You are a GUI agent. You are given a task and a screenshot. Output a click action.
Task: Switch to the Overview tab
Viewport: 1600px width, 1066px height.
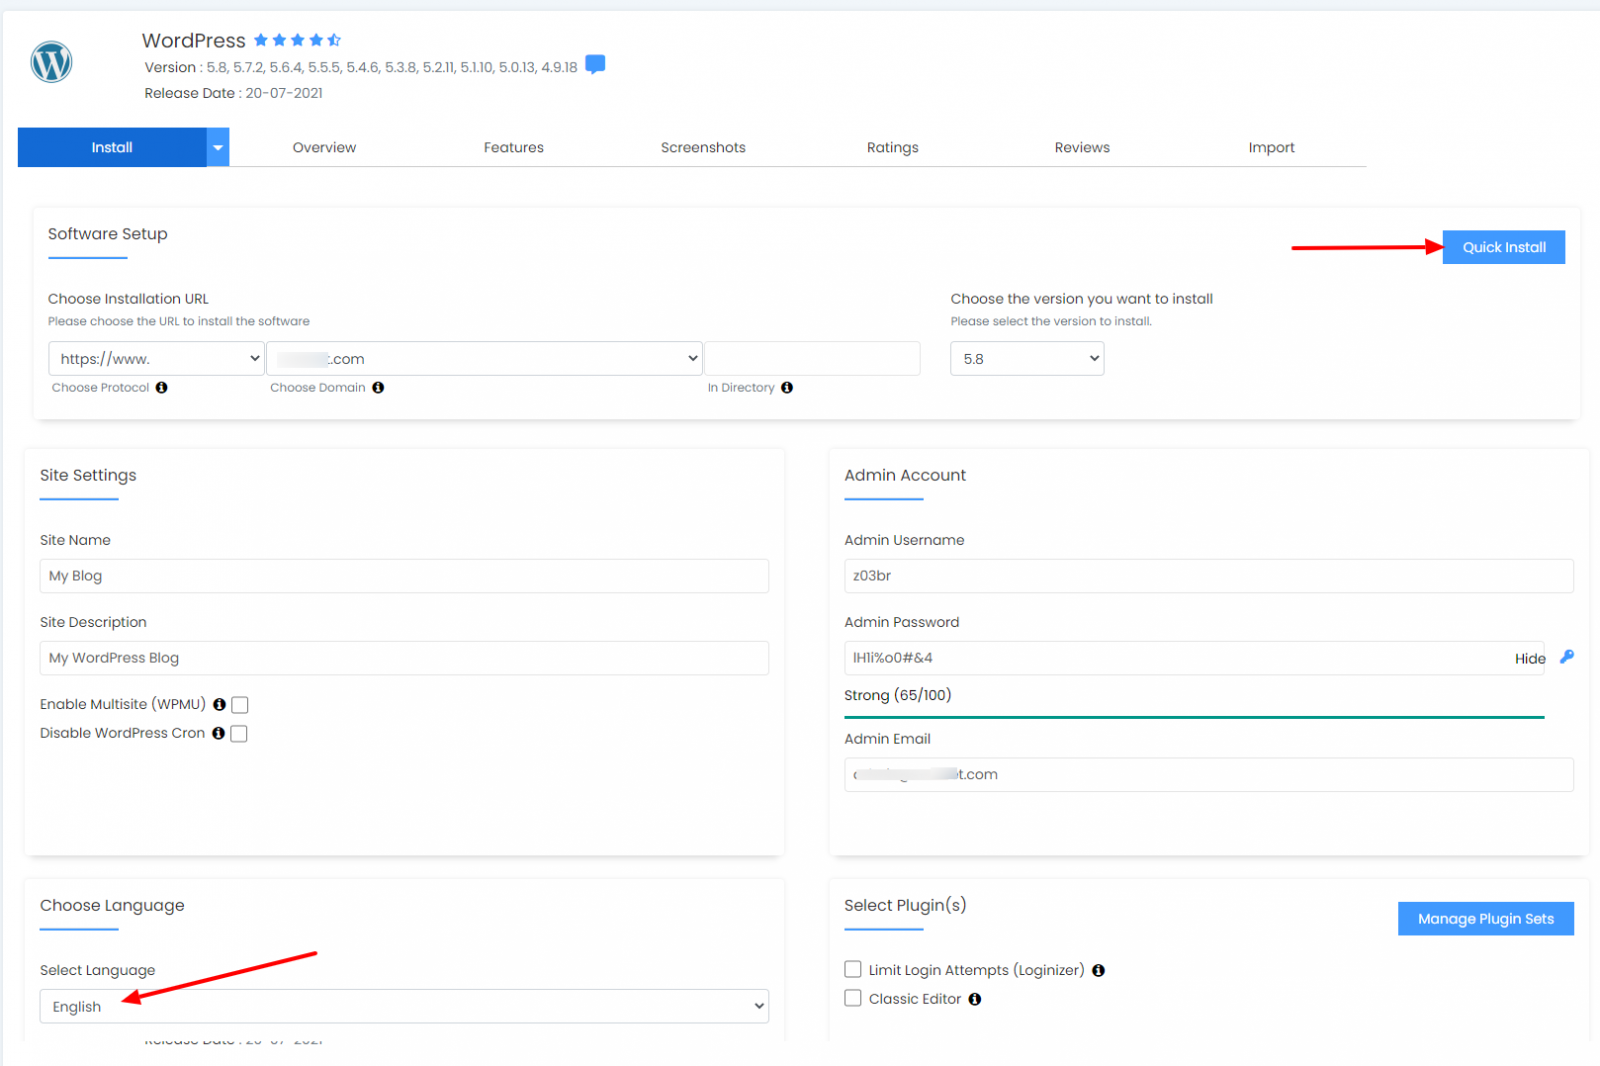click(x=324, y=147)
